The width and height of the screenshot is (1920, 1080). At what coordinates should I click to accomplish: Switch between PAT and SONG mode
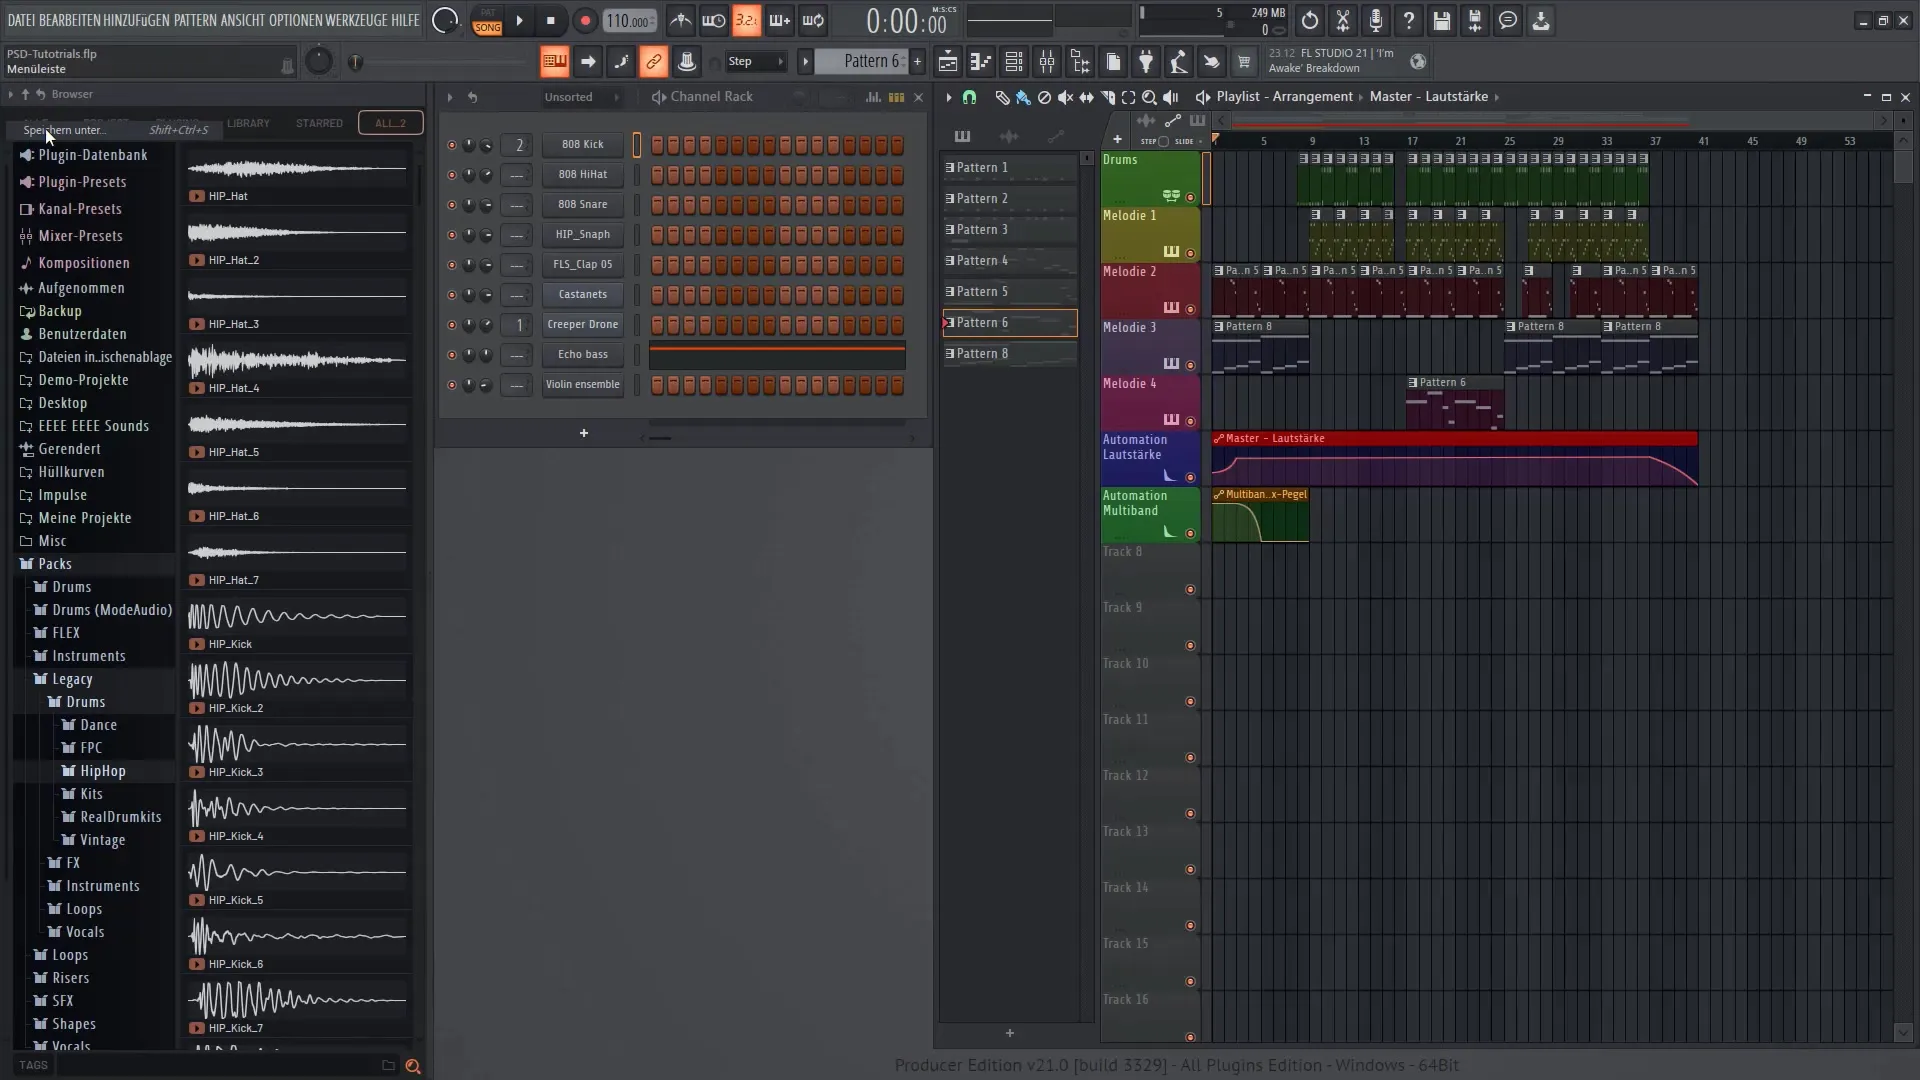(487, 21)
